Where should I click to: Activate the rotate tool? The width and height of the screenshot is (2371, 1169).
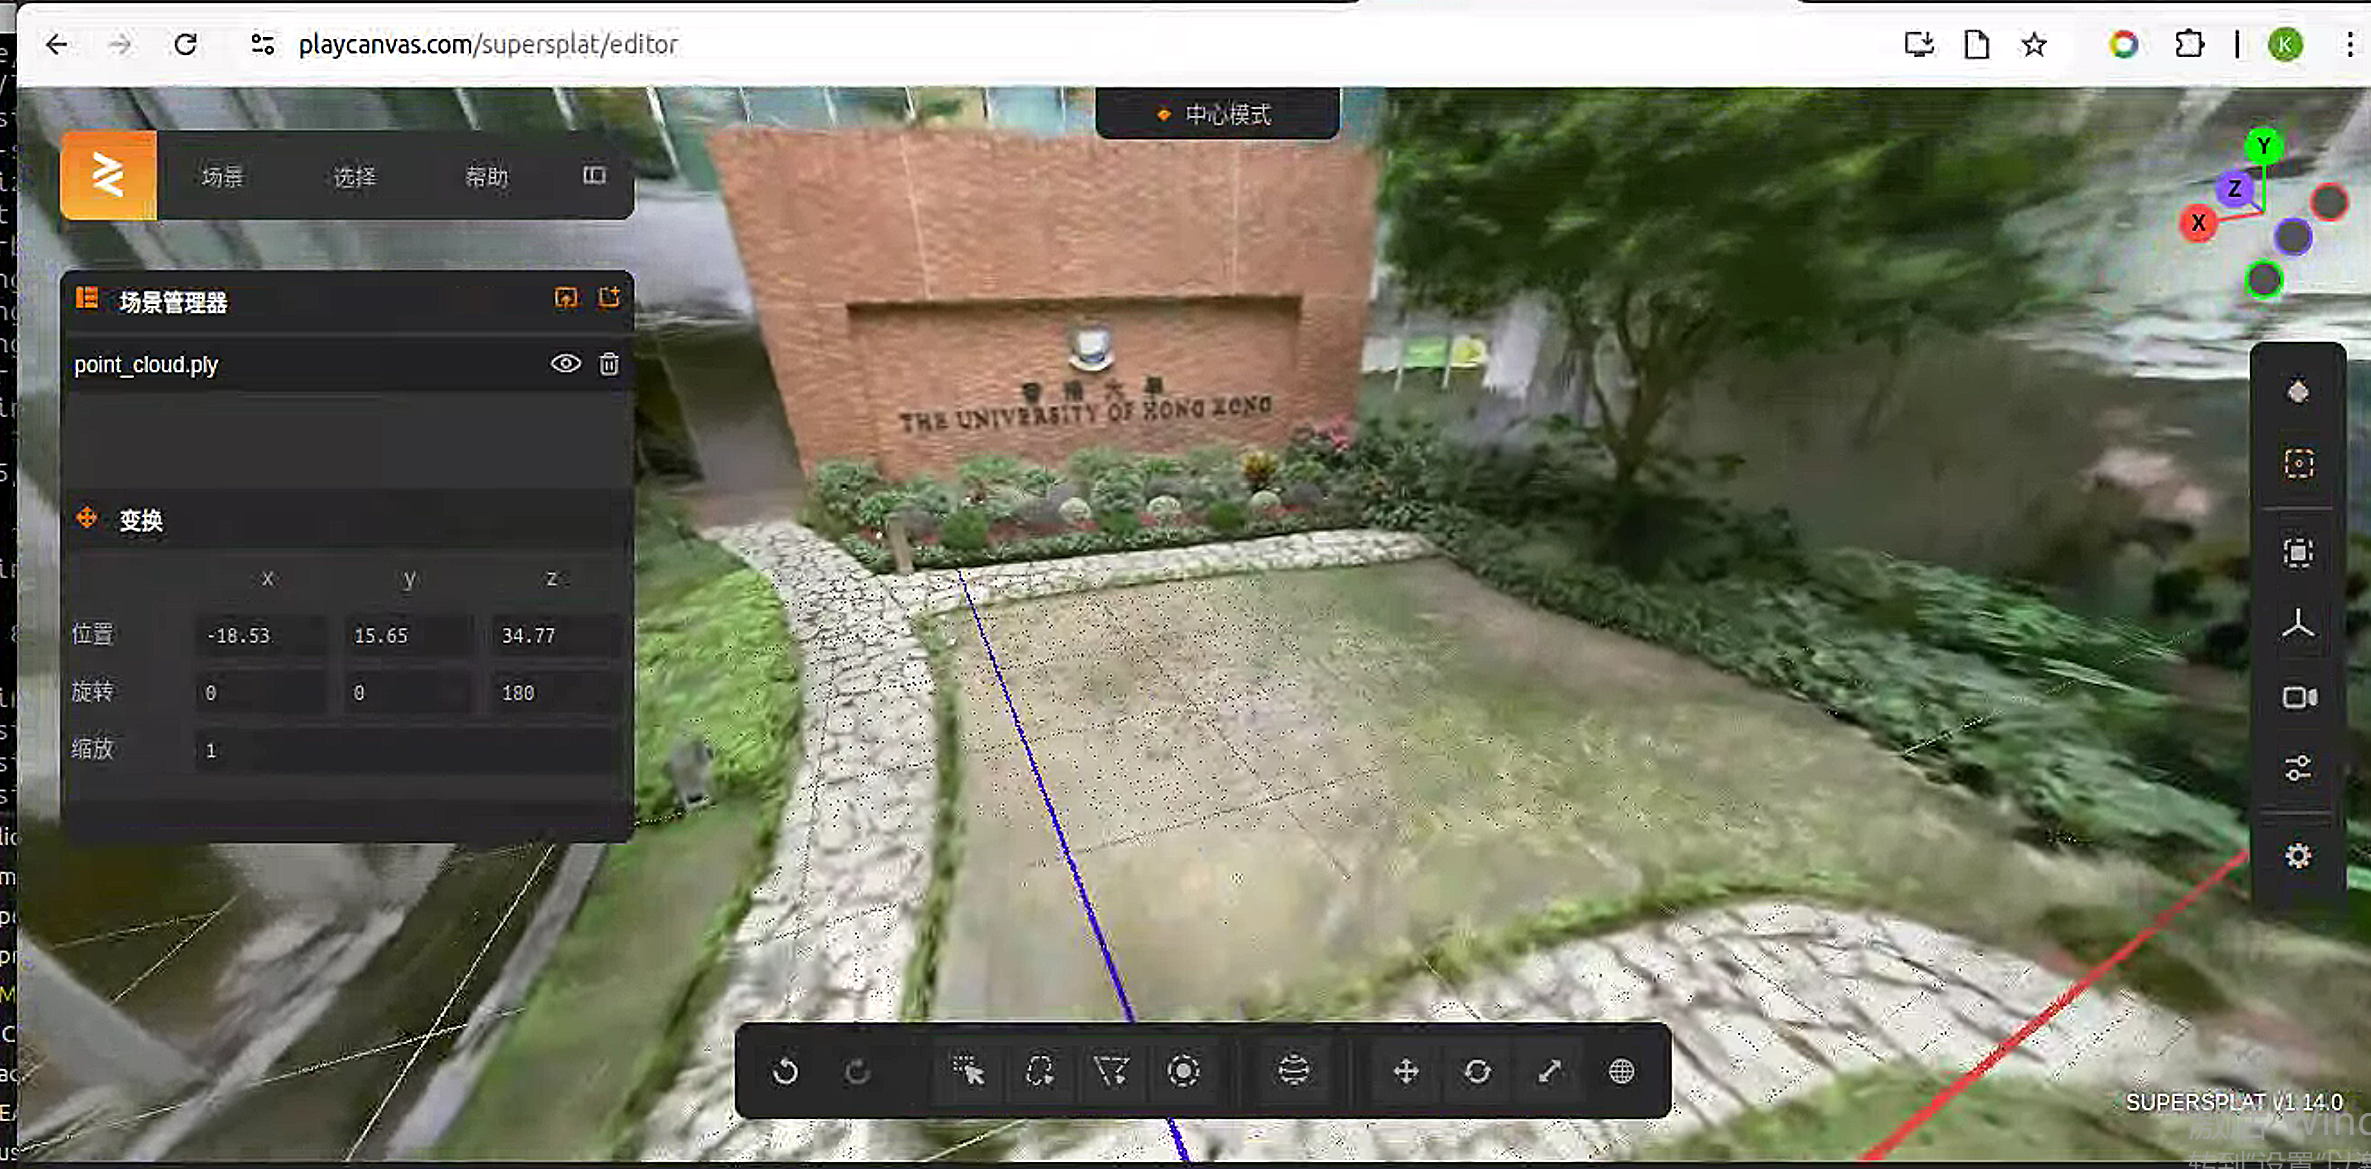point(1477,1071)
